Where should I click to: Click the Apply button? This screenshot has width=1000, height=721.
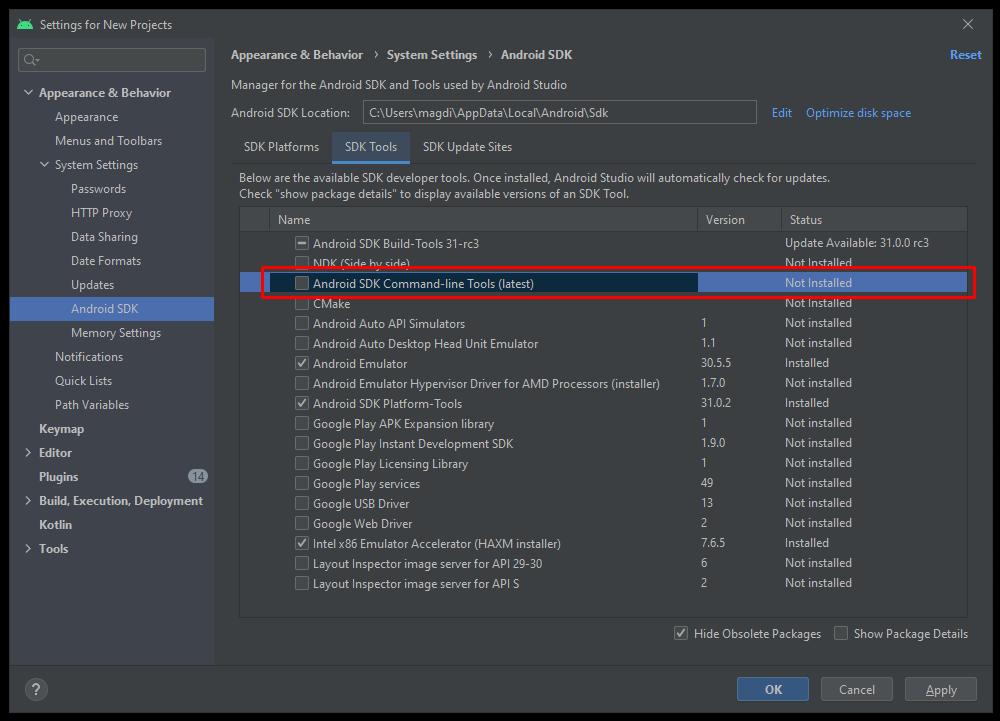(x=941, y=689)
